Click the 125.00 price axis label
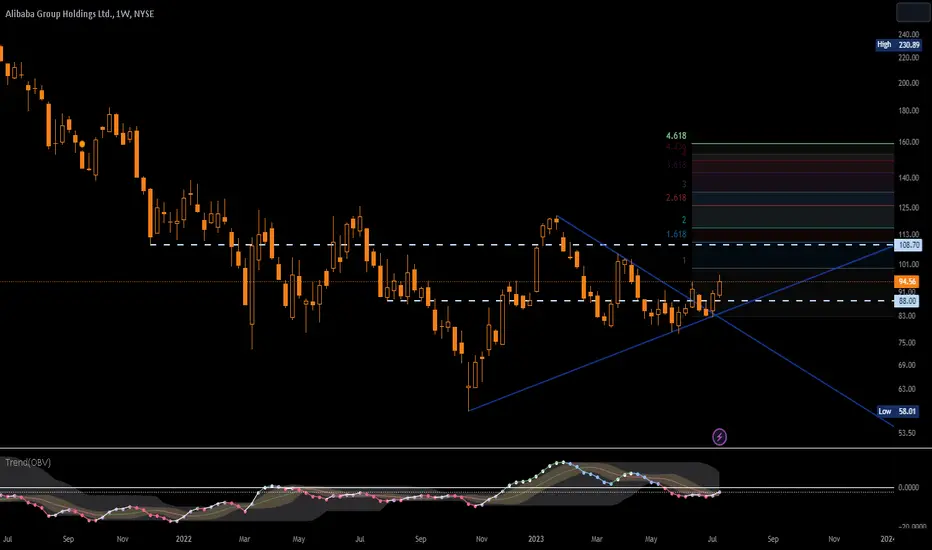 coord(908,208)
